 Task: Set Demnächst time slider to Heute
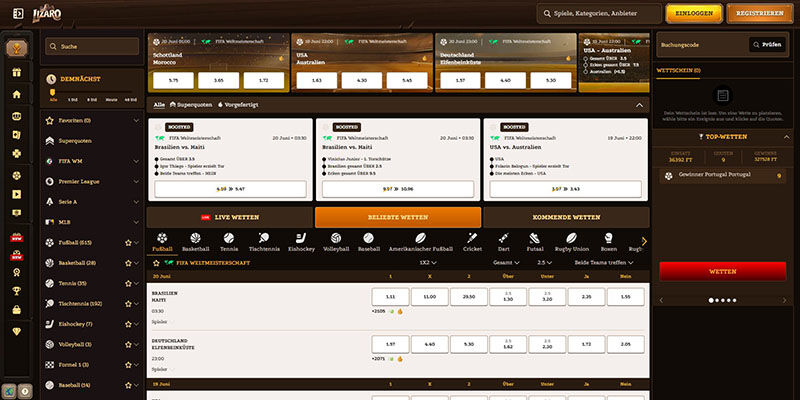(111, 100)
